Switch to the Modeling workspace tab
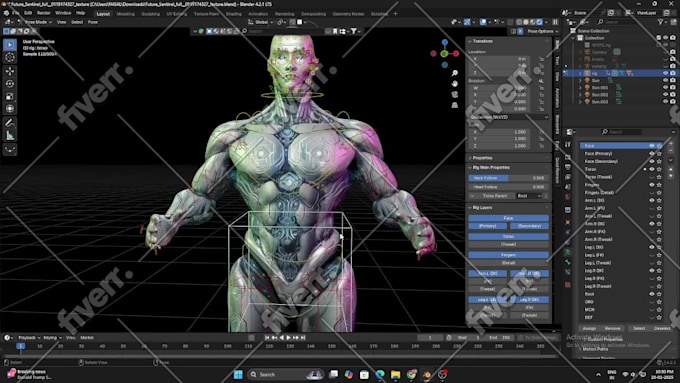The width and height of the screenshot is (680, 383). pyautogui.click(x=126, y=14)
